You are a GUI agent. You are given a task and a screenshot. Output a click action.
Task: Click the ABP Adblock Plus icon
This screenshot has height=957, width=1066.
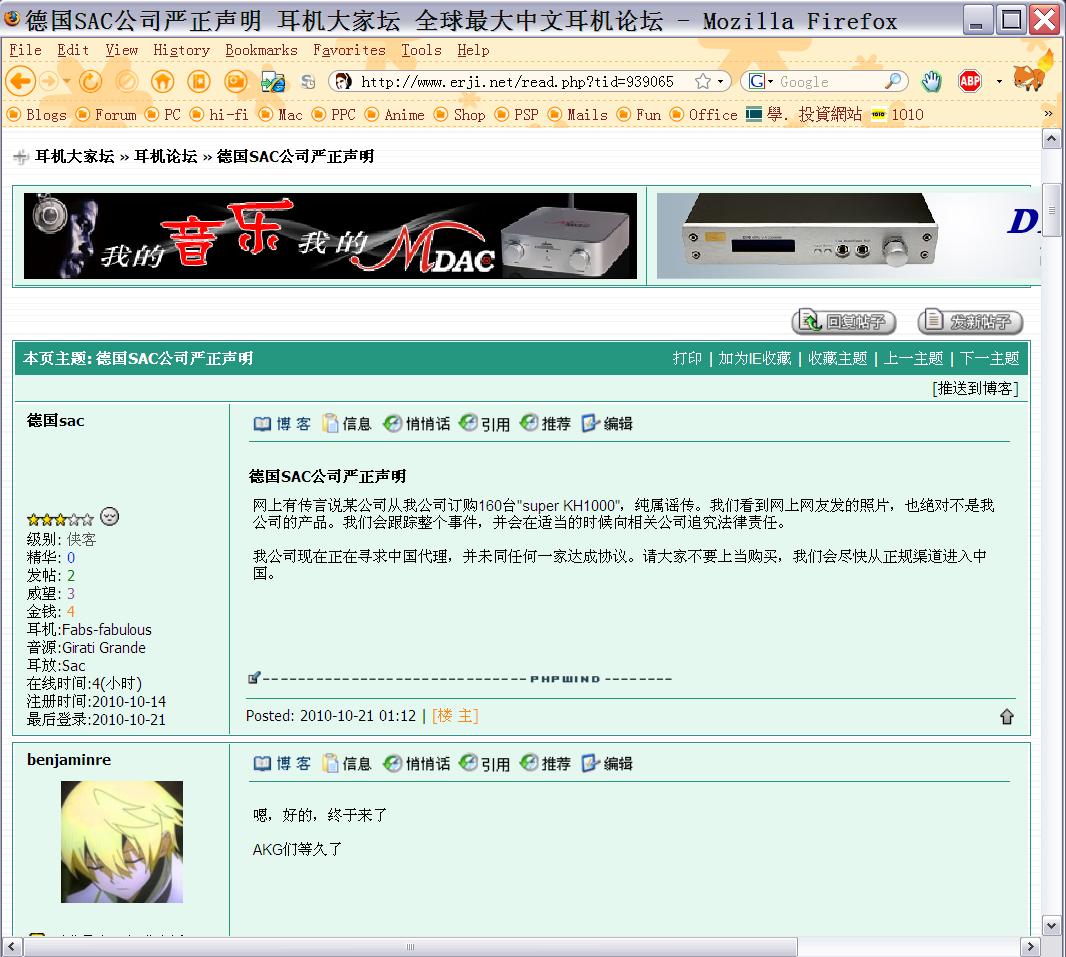[x=970, y=82]
